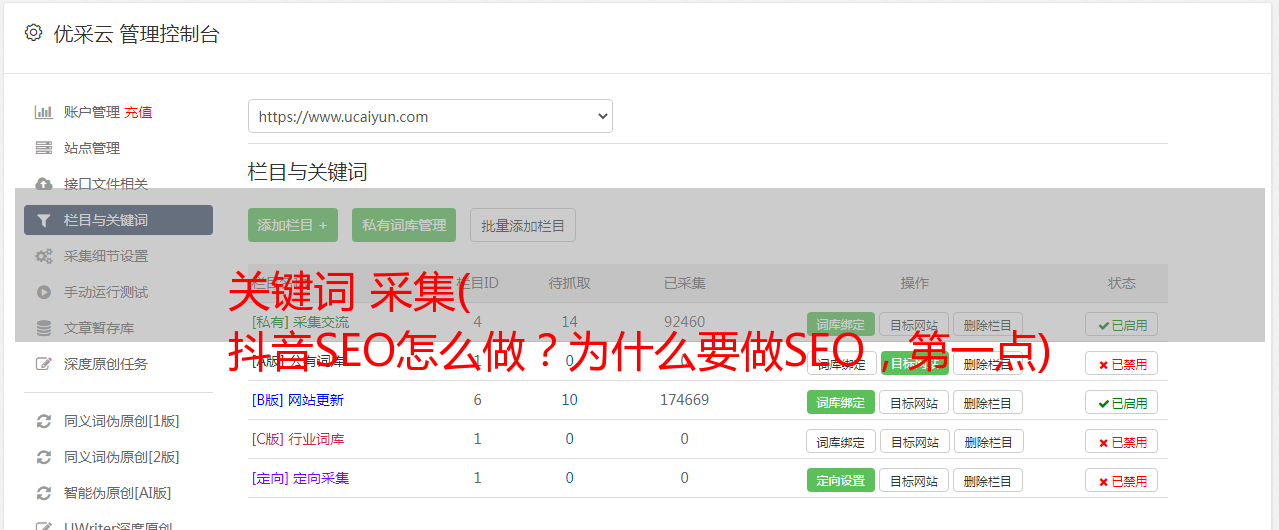Open the [C版] 行业词库 column link
1279x530 pixels.
coord(298,439)
